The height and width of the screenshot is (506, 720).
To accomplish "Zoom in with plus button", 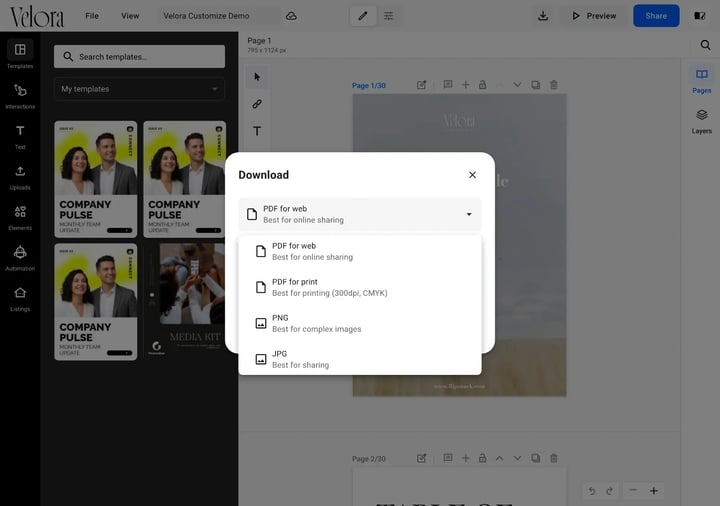I will (x=654, y=490).
